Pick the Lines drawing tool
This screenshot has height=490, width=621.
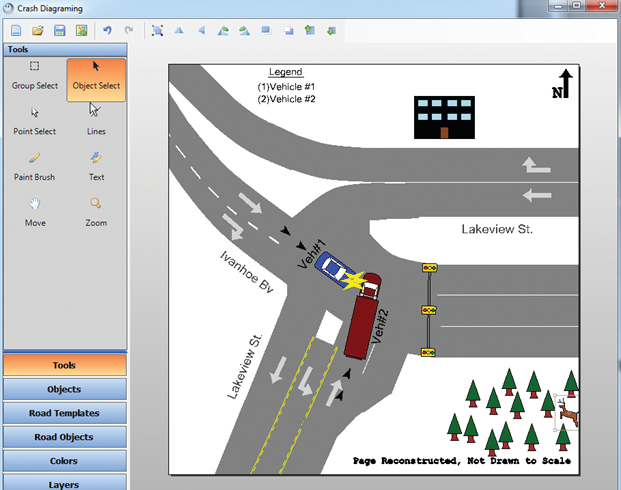(96, 121)
